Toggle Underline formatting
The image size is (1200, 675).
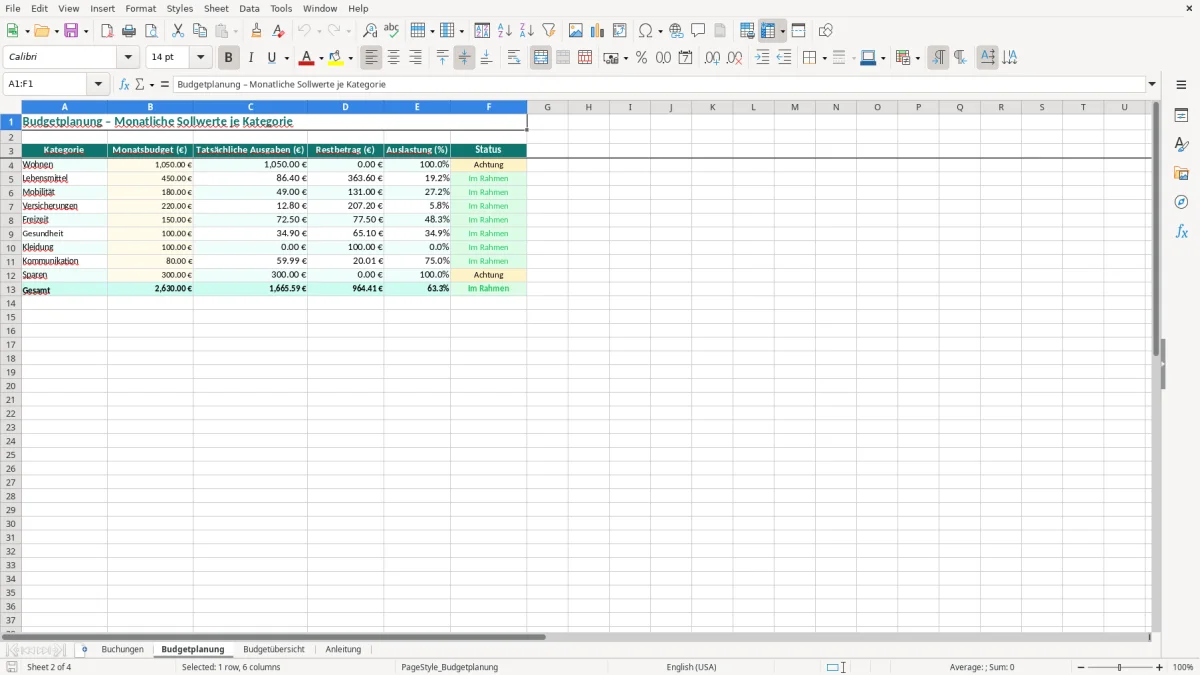[271, 58]
